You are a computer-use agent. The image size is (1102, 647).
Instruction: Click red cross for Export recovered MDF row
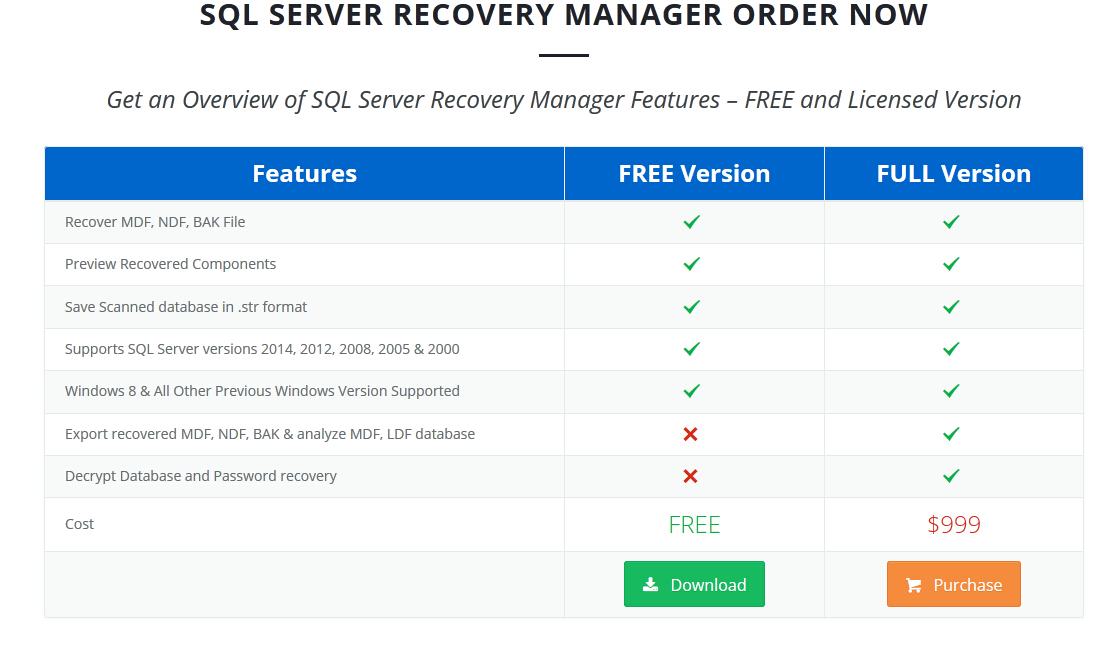tap(690, 434)
